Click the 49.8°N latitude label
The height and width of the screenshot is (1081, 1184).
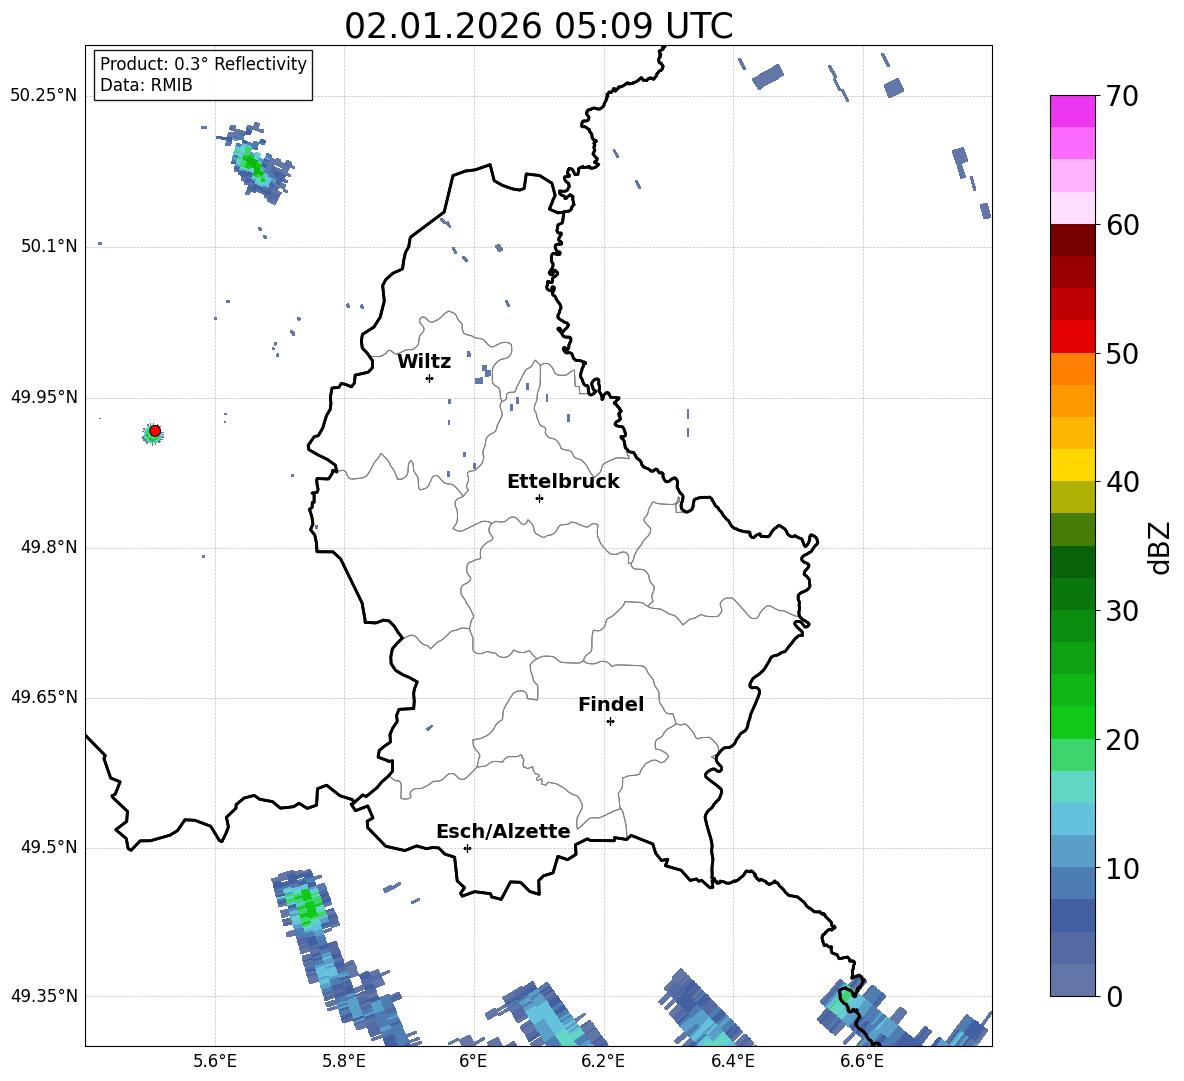click(49, 547)
